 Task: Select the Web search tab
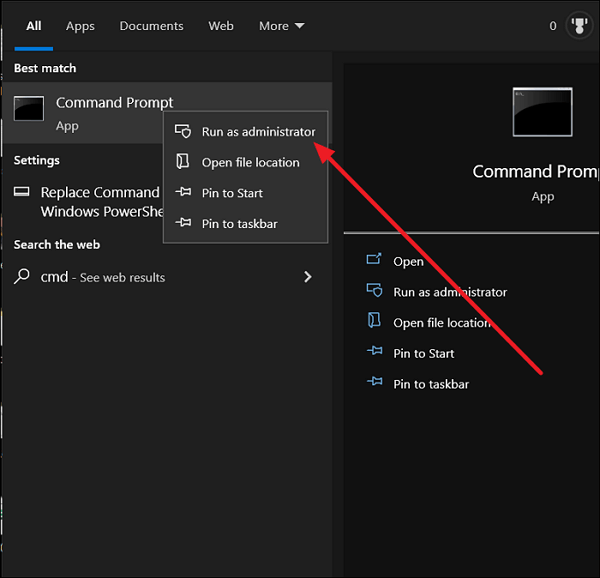coord(221,26)
